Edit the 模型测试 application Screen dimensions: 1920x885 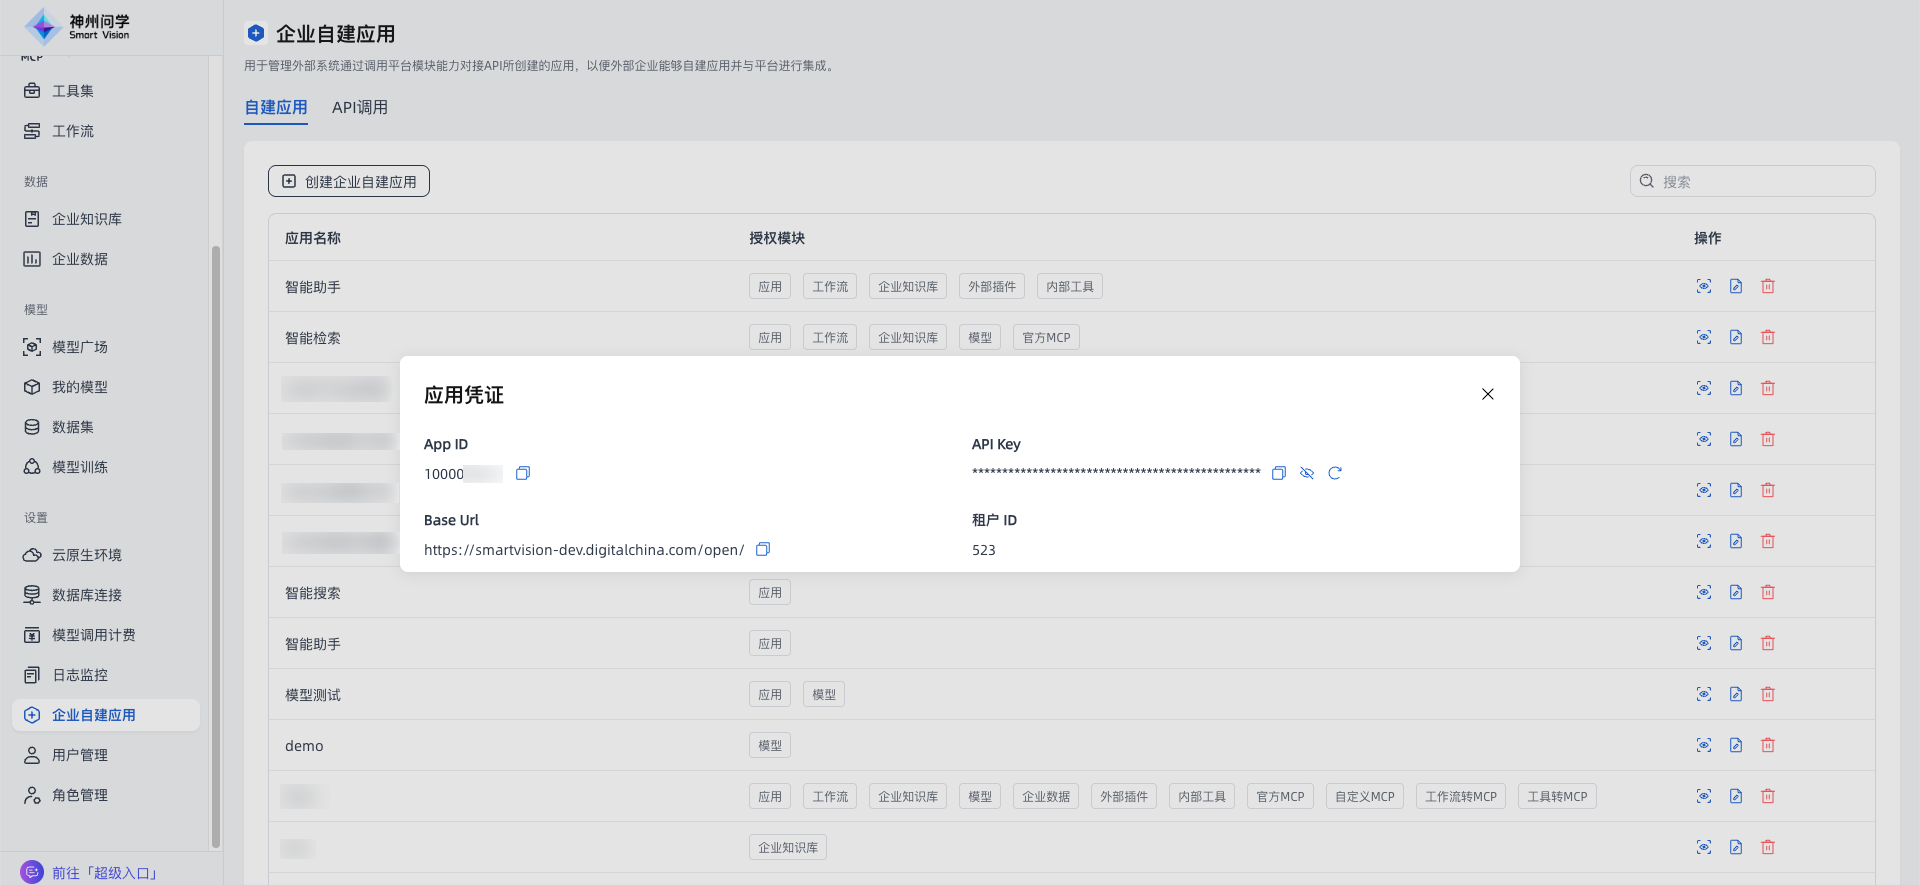point(1735,694)
